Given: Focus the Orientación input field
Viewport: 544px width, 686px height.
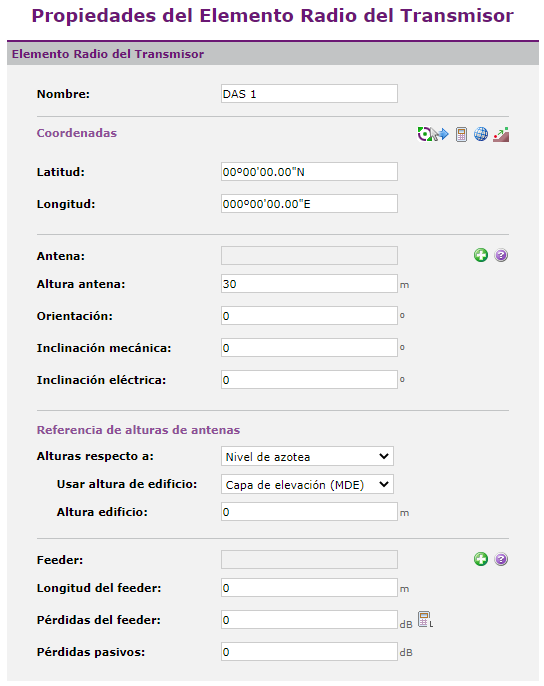Looking at the screenshot, I should 309,315.
